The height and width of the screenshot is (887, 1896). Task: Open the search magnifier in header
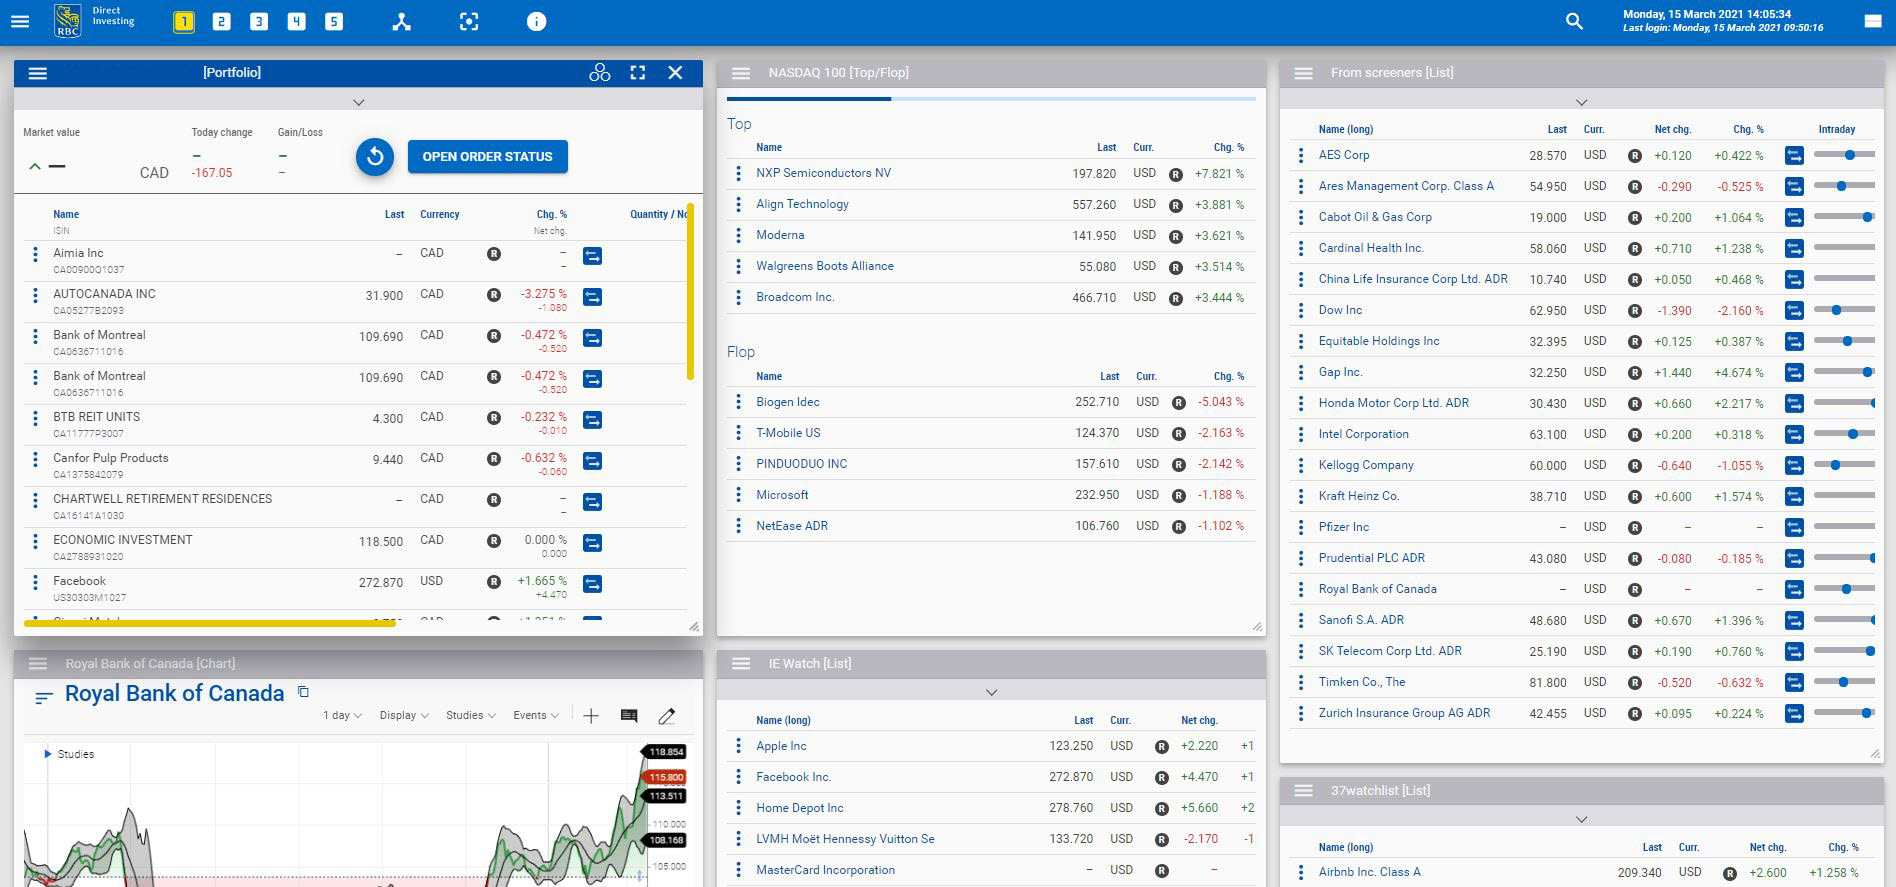[x=1574, y=21]
